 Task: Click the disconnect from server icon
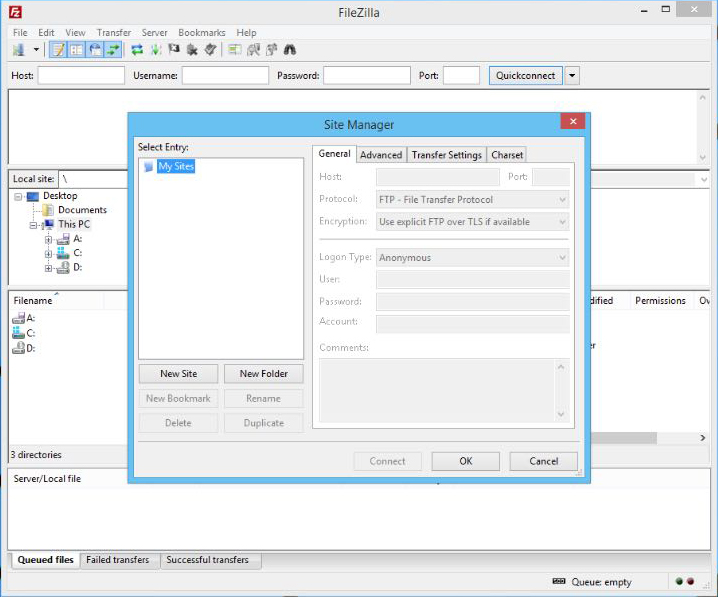pos(192,49)
